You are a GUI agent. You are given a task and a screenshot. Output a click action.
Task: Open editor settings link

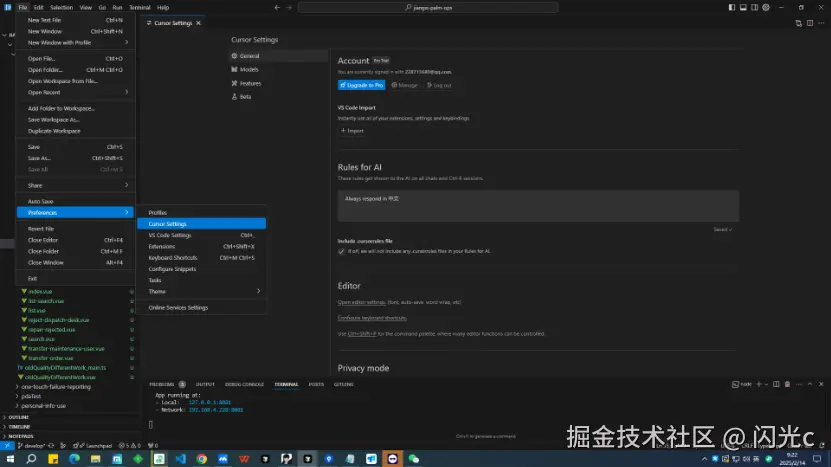[x=361, y=302]
